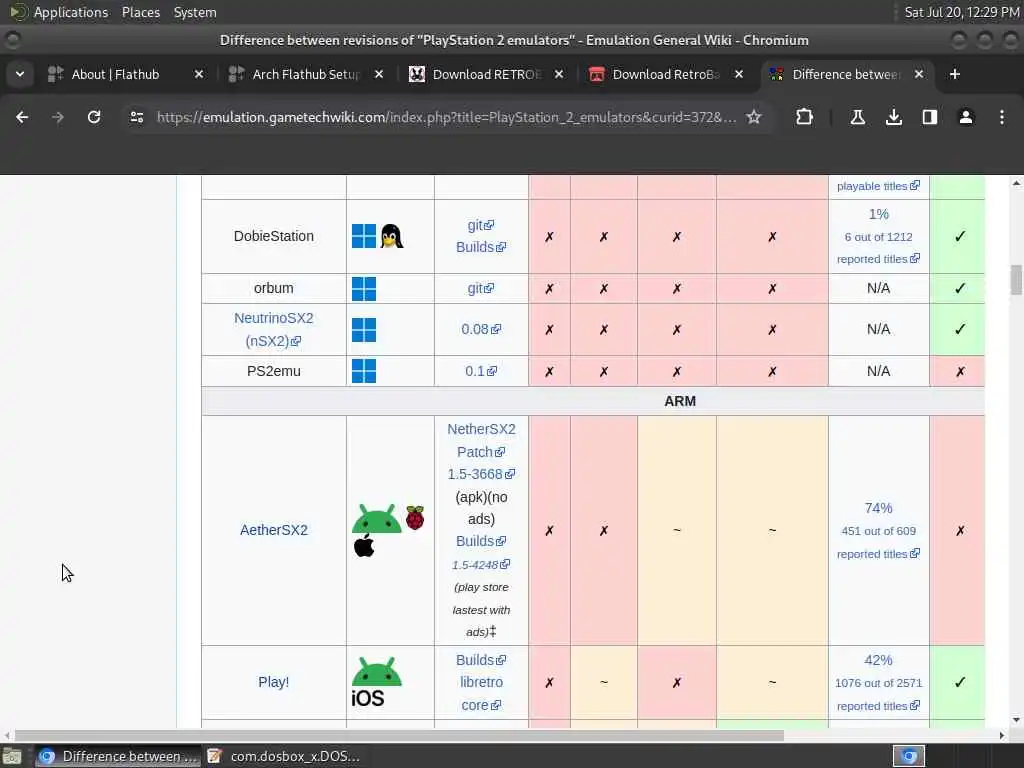Close the Download RETROBAT tab
The height and width of the screenshot is (768, 1024).
(559, 74)
